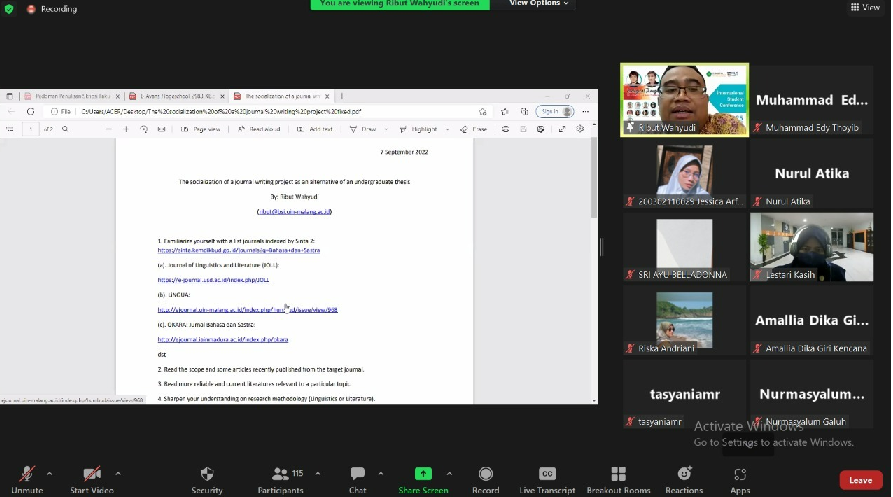Zoom out of the PDF

(x=108, y=129)
